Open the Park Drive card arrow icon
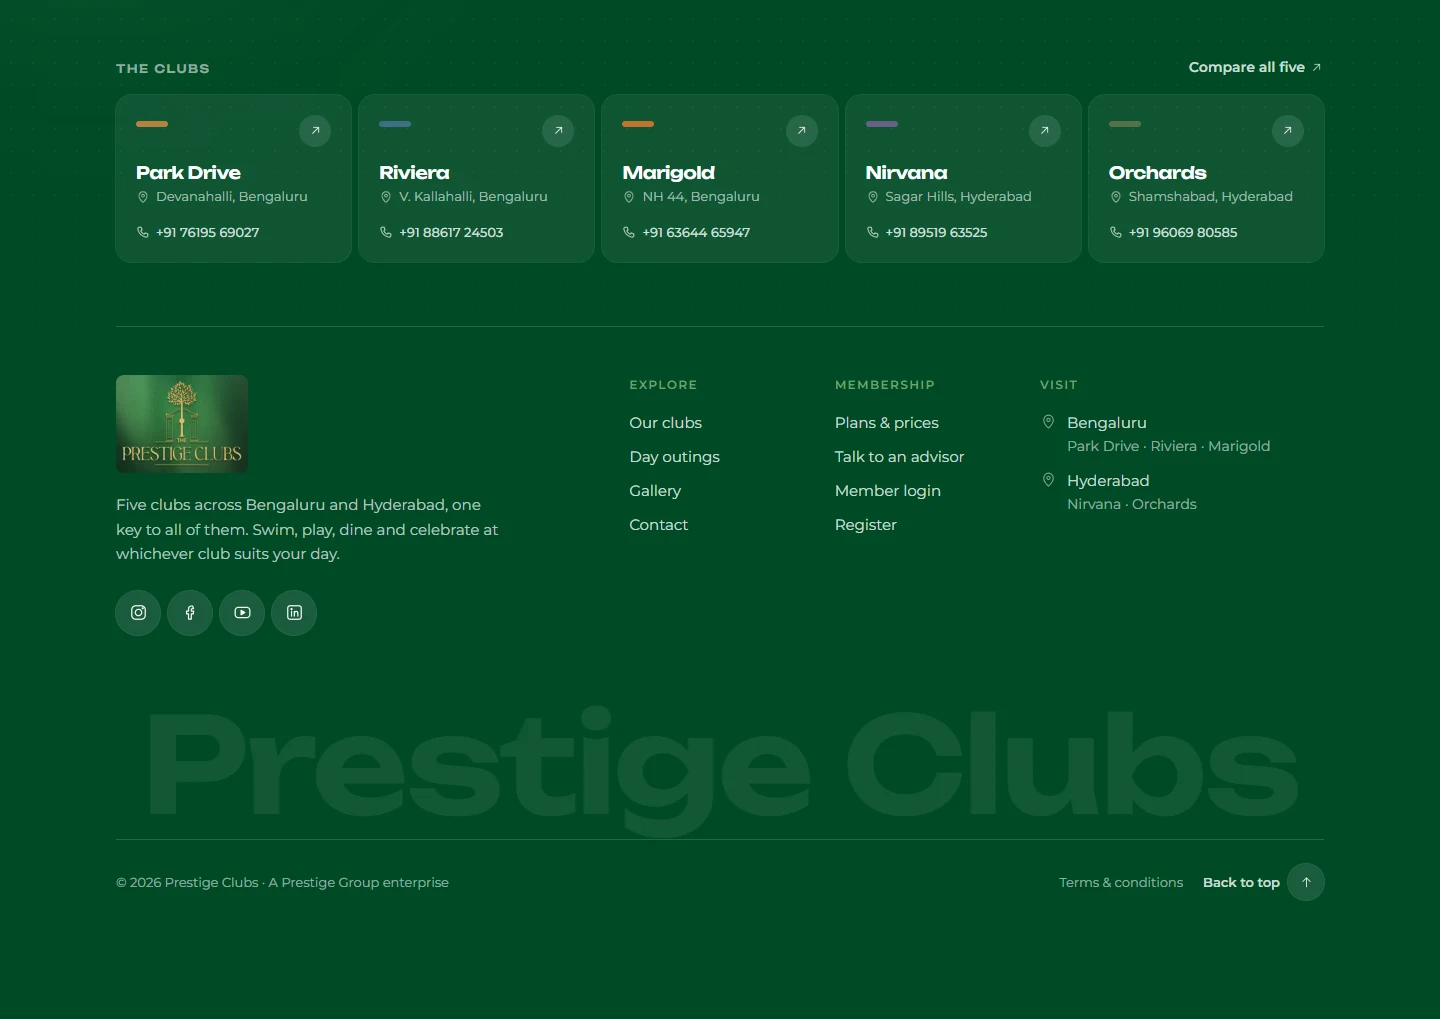 pyautogui.click(x=315, y=131)
